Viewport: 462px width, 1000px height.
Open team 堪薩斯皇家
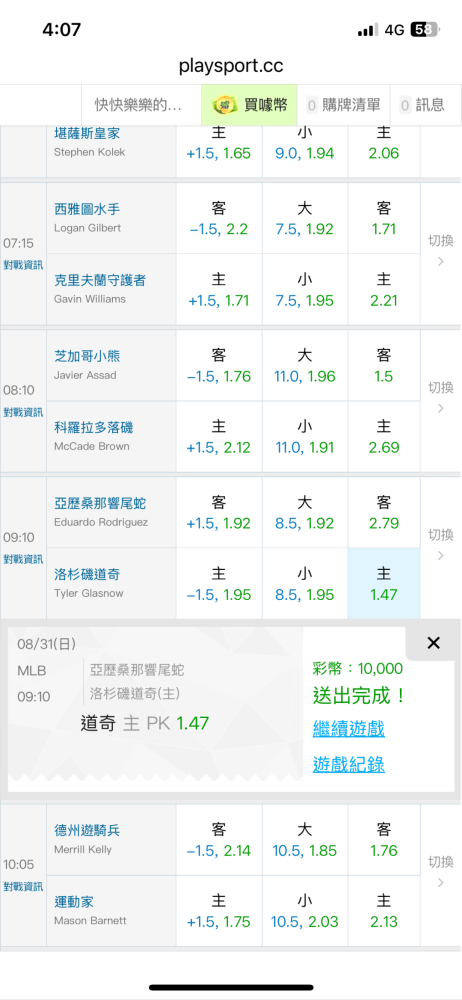[x=87, y=133]
